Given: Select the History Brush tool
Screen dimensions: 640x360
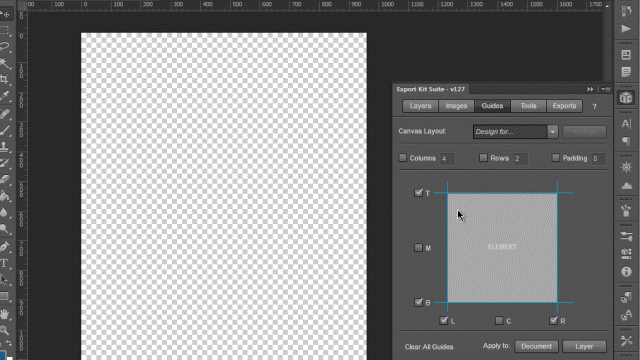Looking at the screenshot, I should [4, 163].
